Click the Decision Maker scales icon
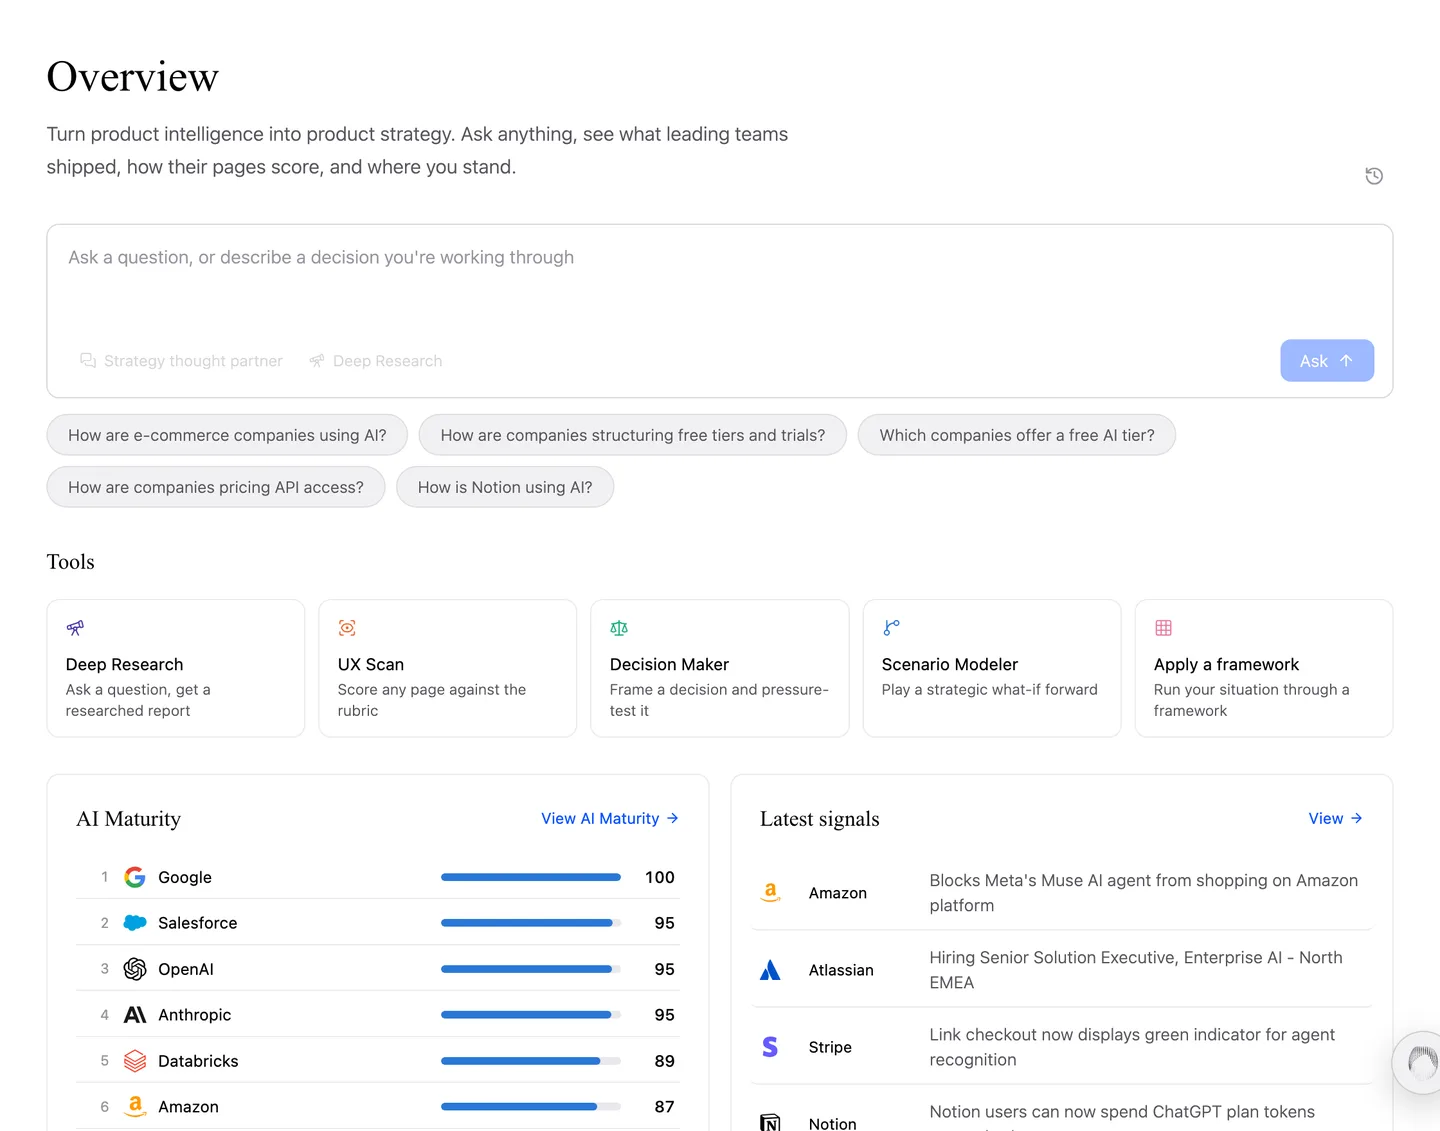 [619, 628]
